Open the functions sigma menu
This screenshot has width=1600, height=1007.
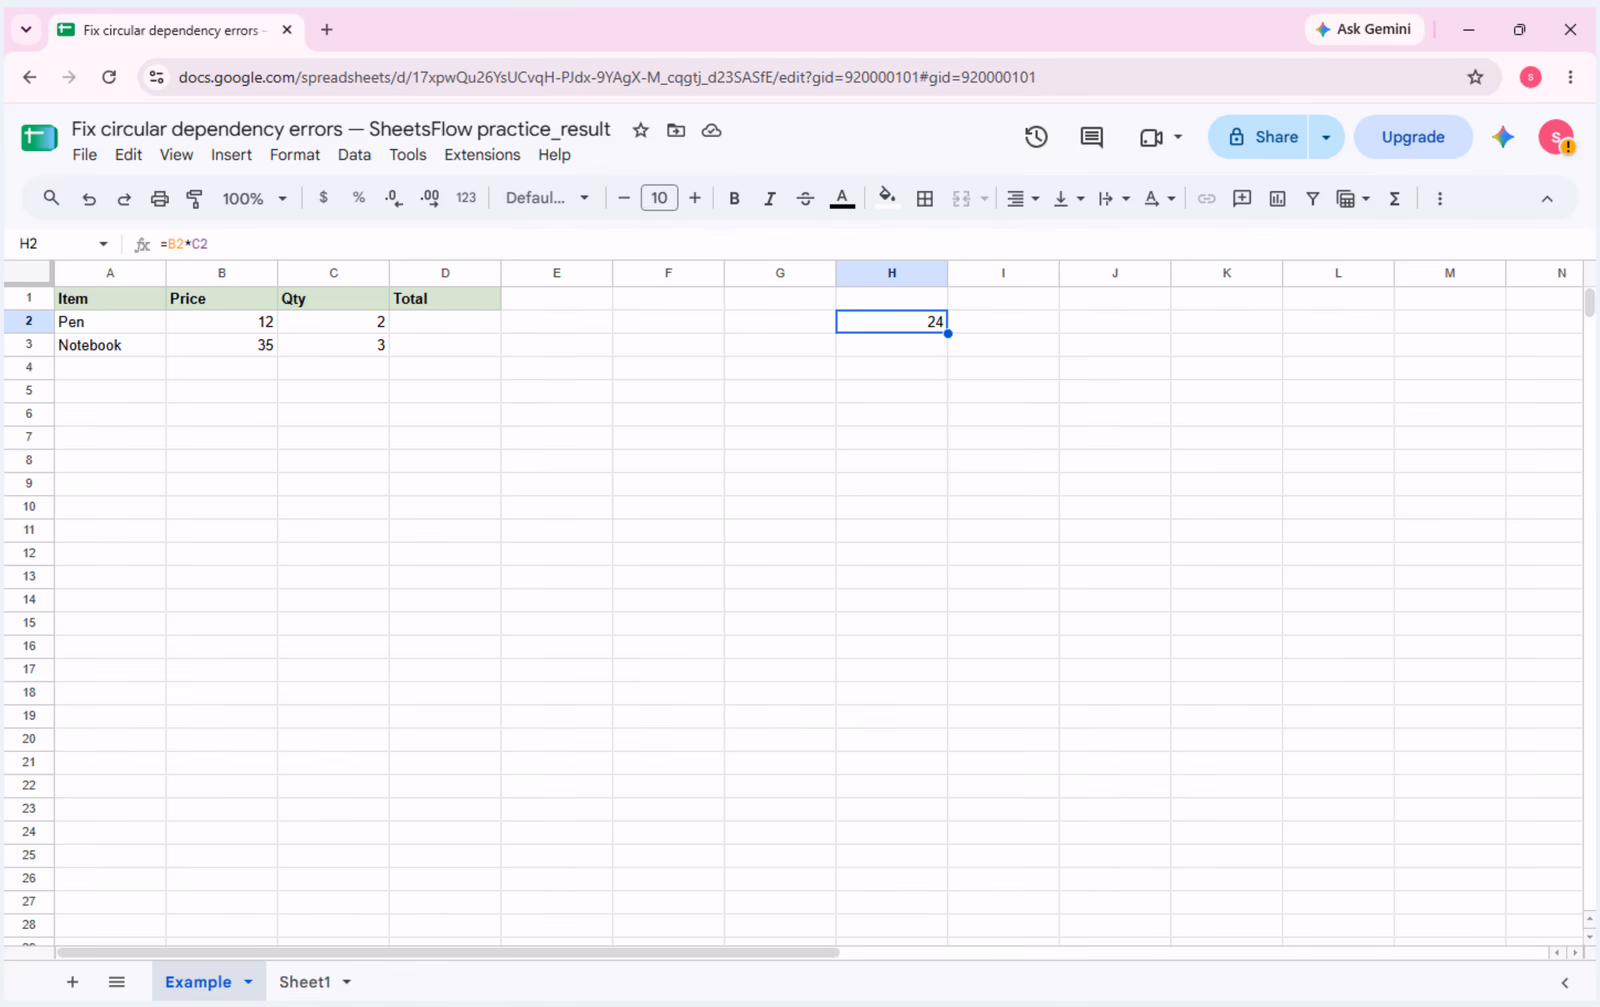pyautogui.click(x=1394, y=198)
